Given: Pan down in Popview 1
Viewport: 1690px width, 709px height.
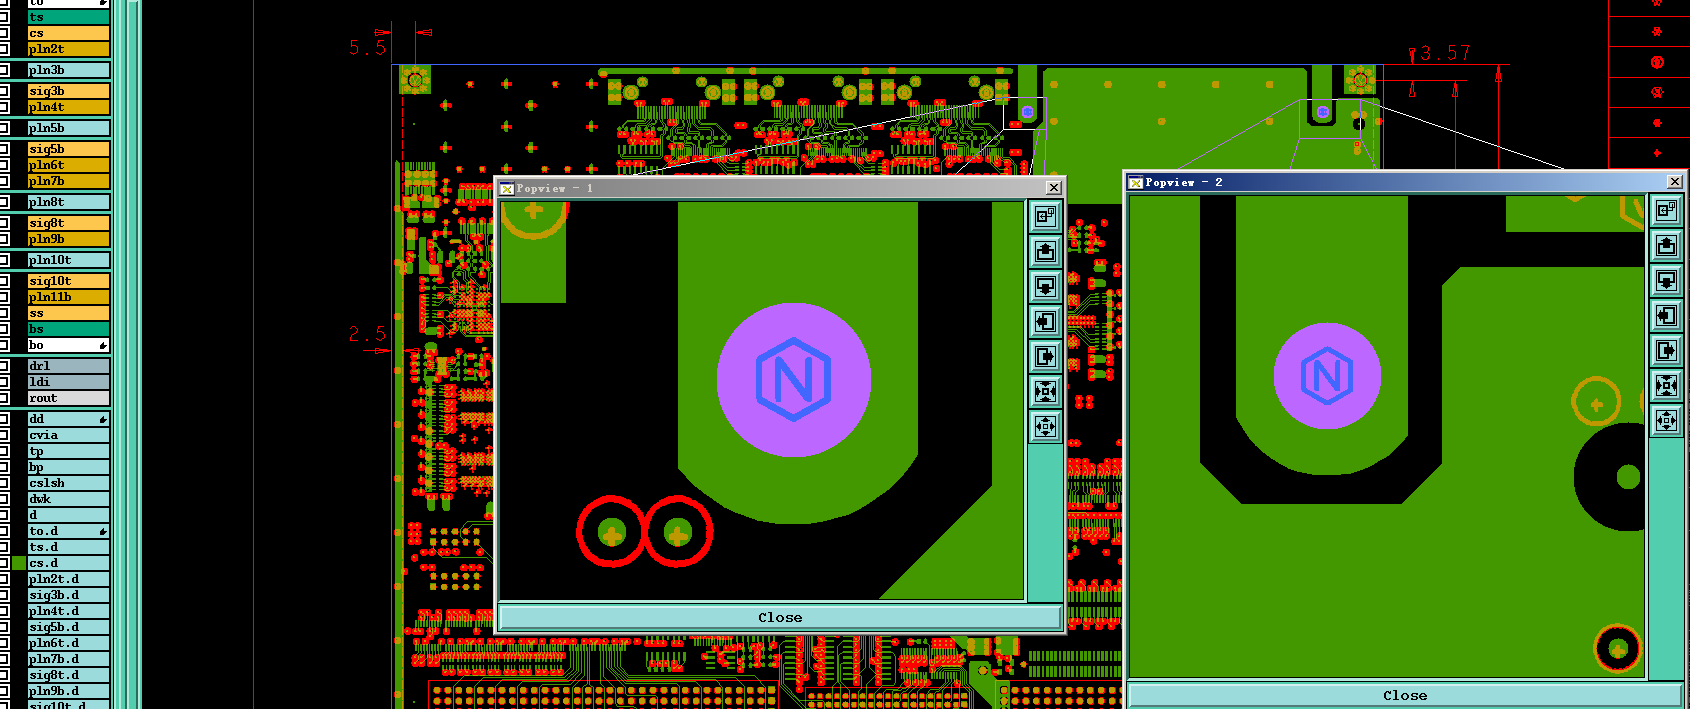Looking at the screenshot, I should (1045, 286).
